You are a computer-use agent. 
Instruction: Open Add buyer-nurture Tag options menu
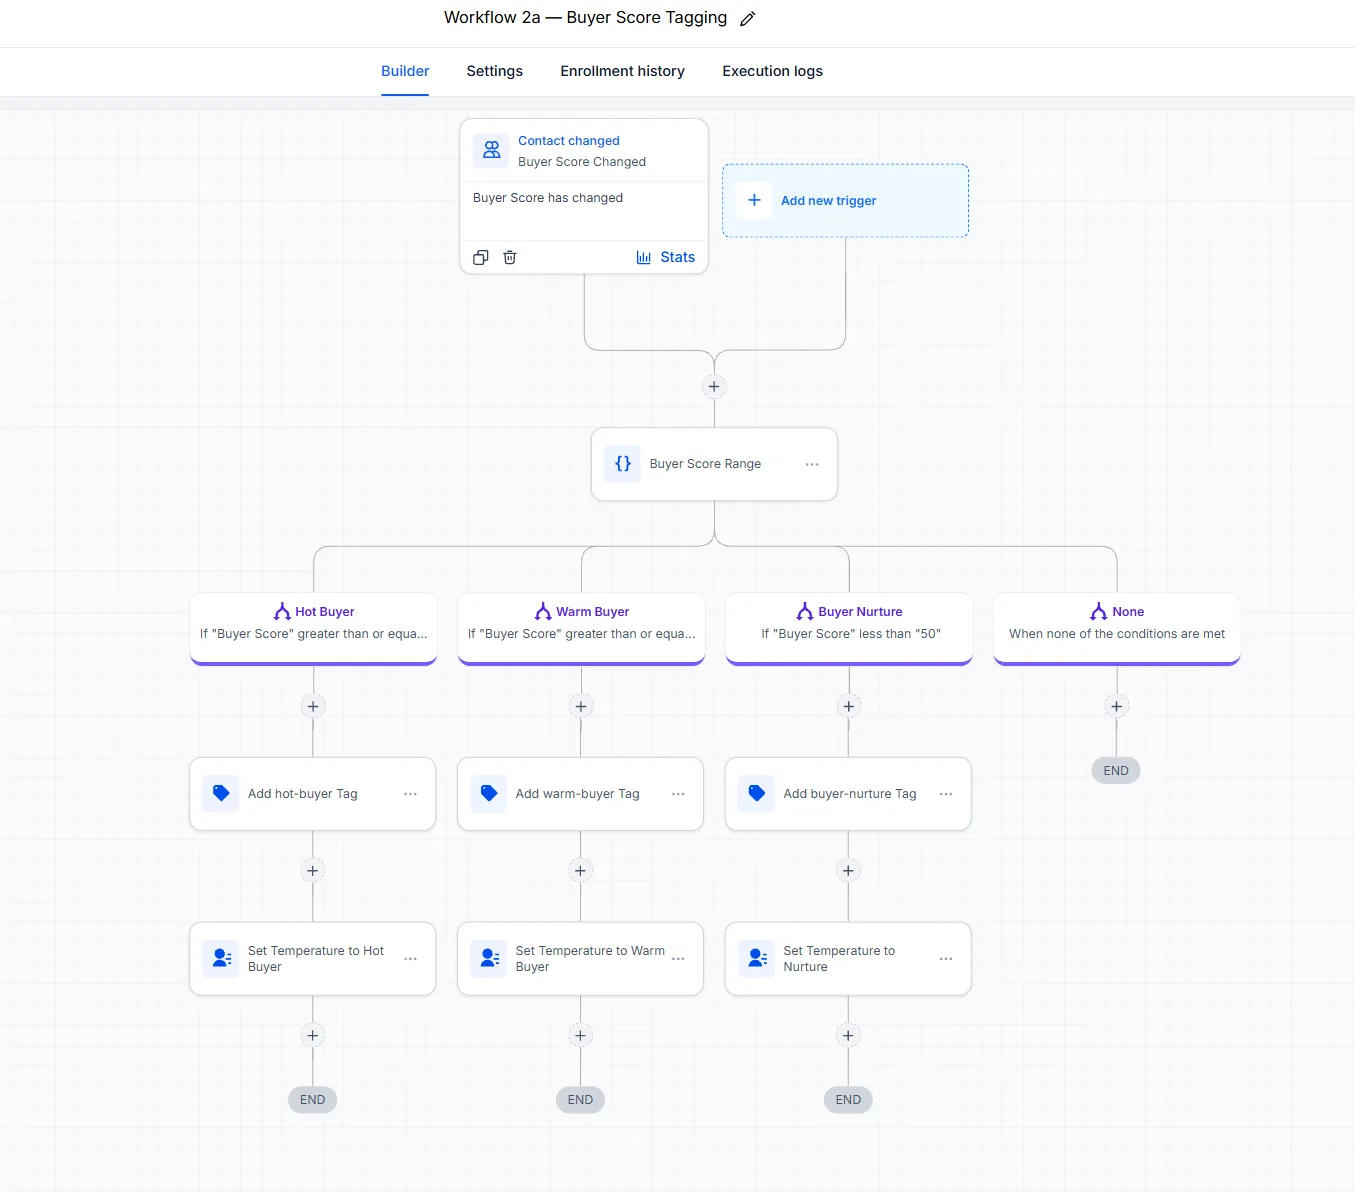[x=946, y=794]
